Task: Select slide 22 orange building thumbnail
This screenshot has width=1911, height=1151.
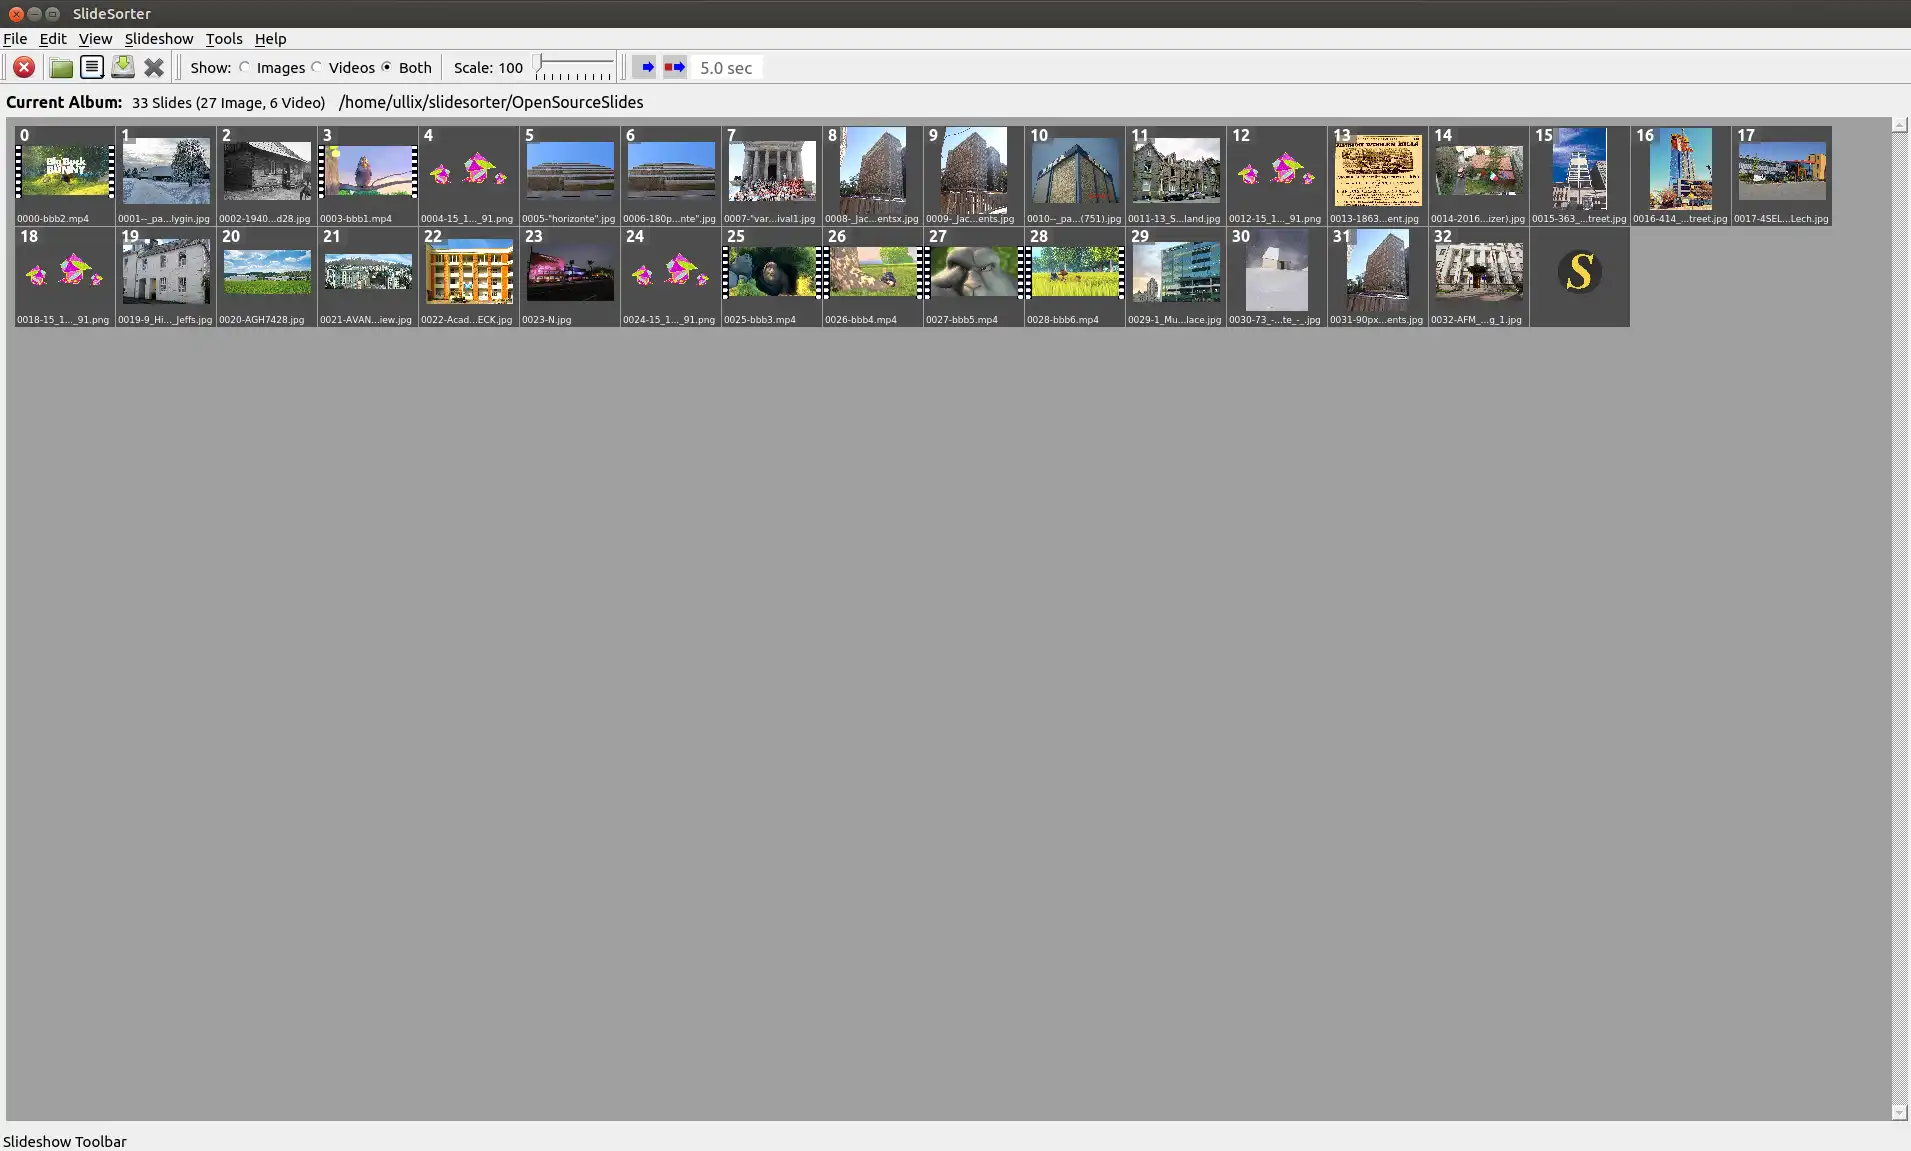Action: (x=469, y=276)
